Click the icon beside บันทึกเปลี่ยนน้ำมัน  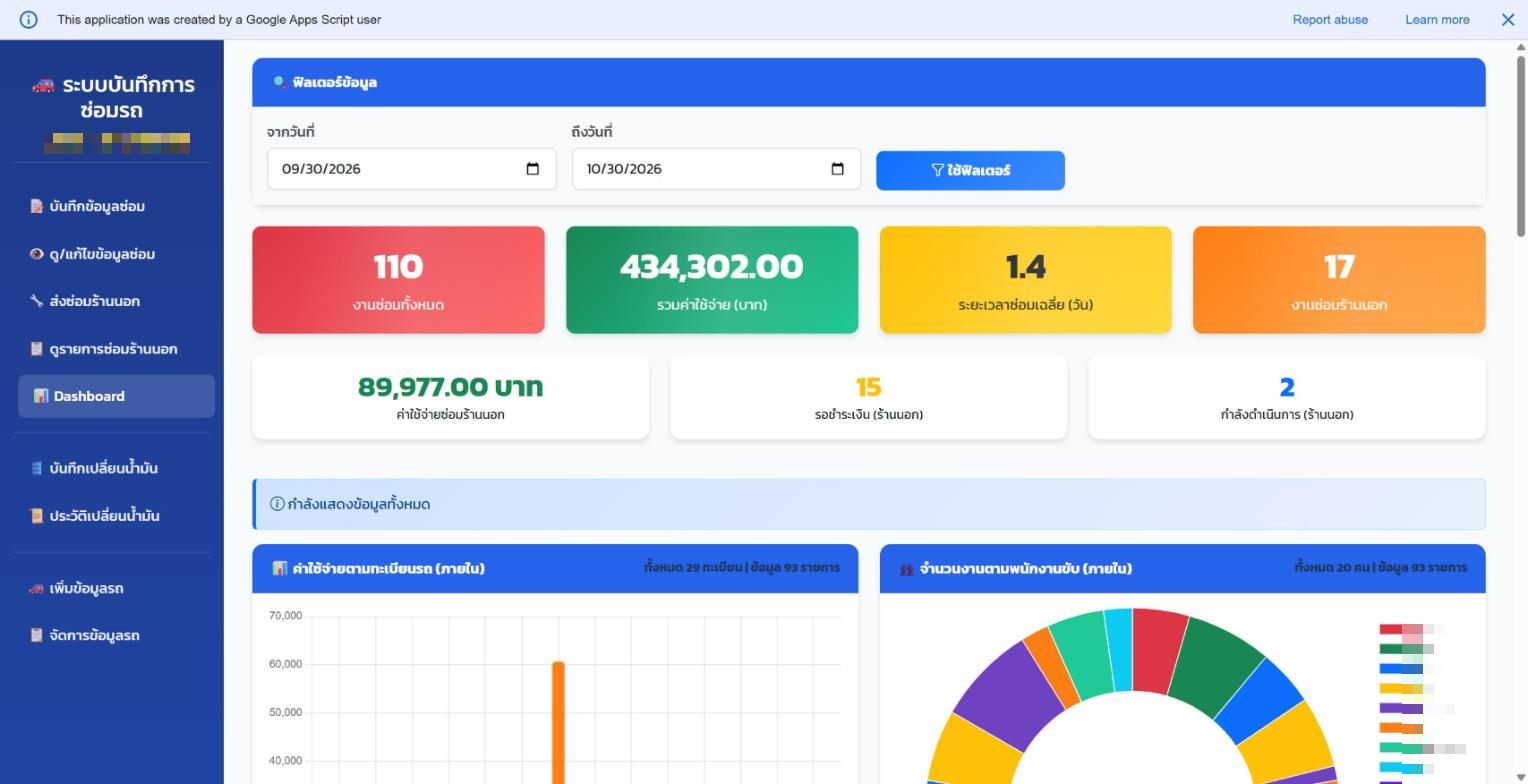(x=37, y=468)
